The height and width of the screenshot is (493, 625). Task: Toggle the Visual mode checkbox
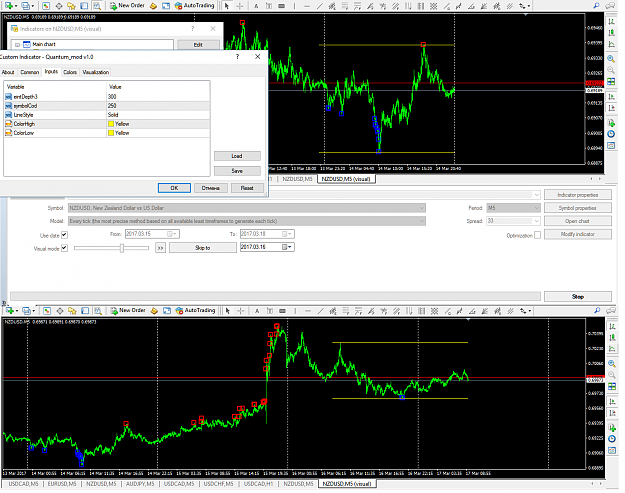coord(64,248)
